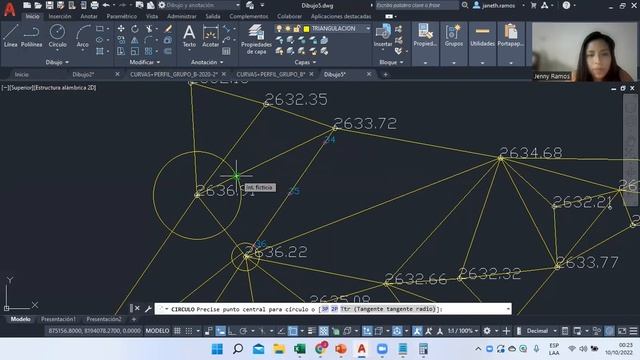Click the janeth.ramos account button
640x360 pixels.
(499, 5)
